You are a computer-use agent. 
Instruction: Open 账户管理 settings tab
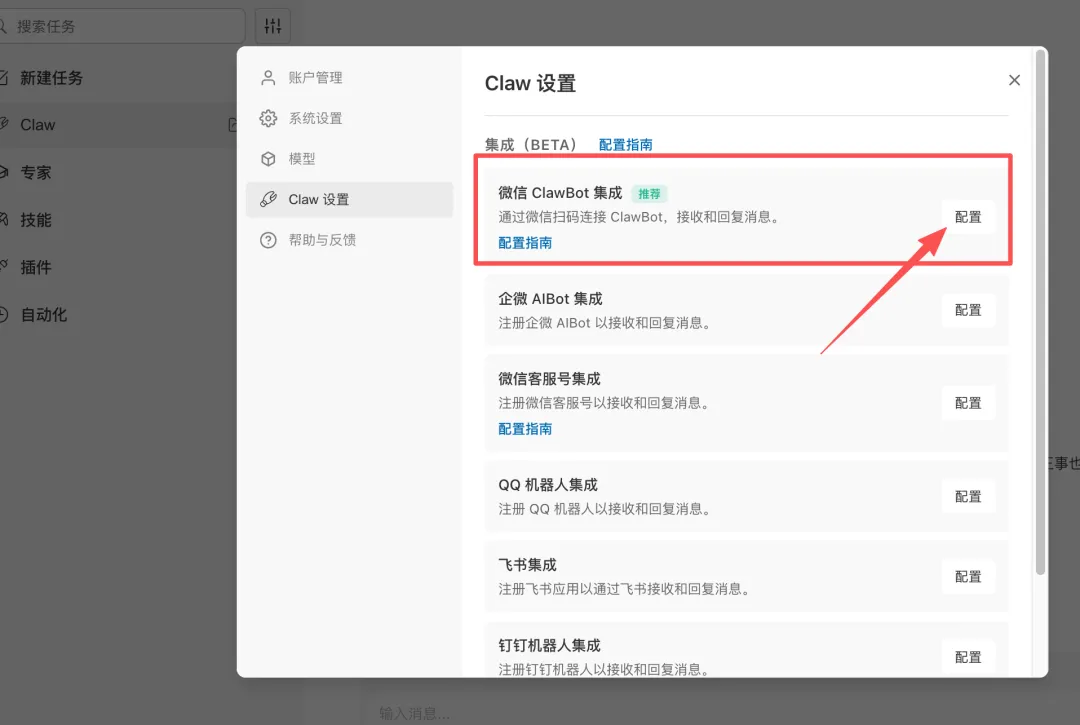point(349,78)
